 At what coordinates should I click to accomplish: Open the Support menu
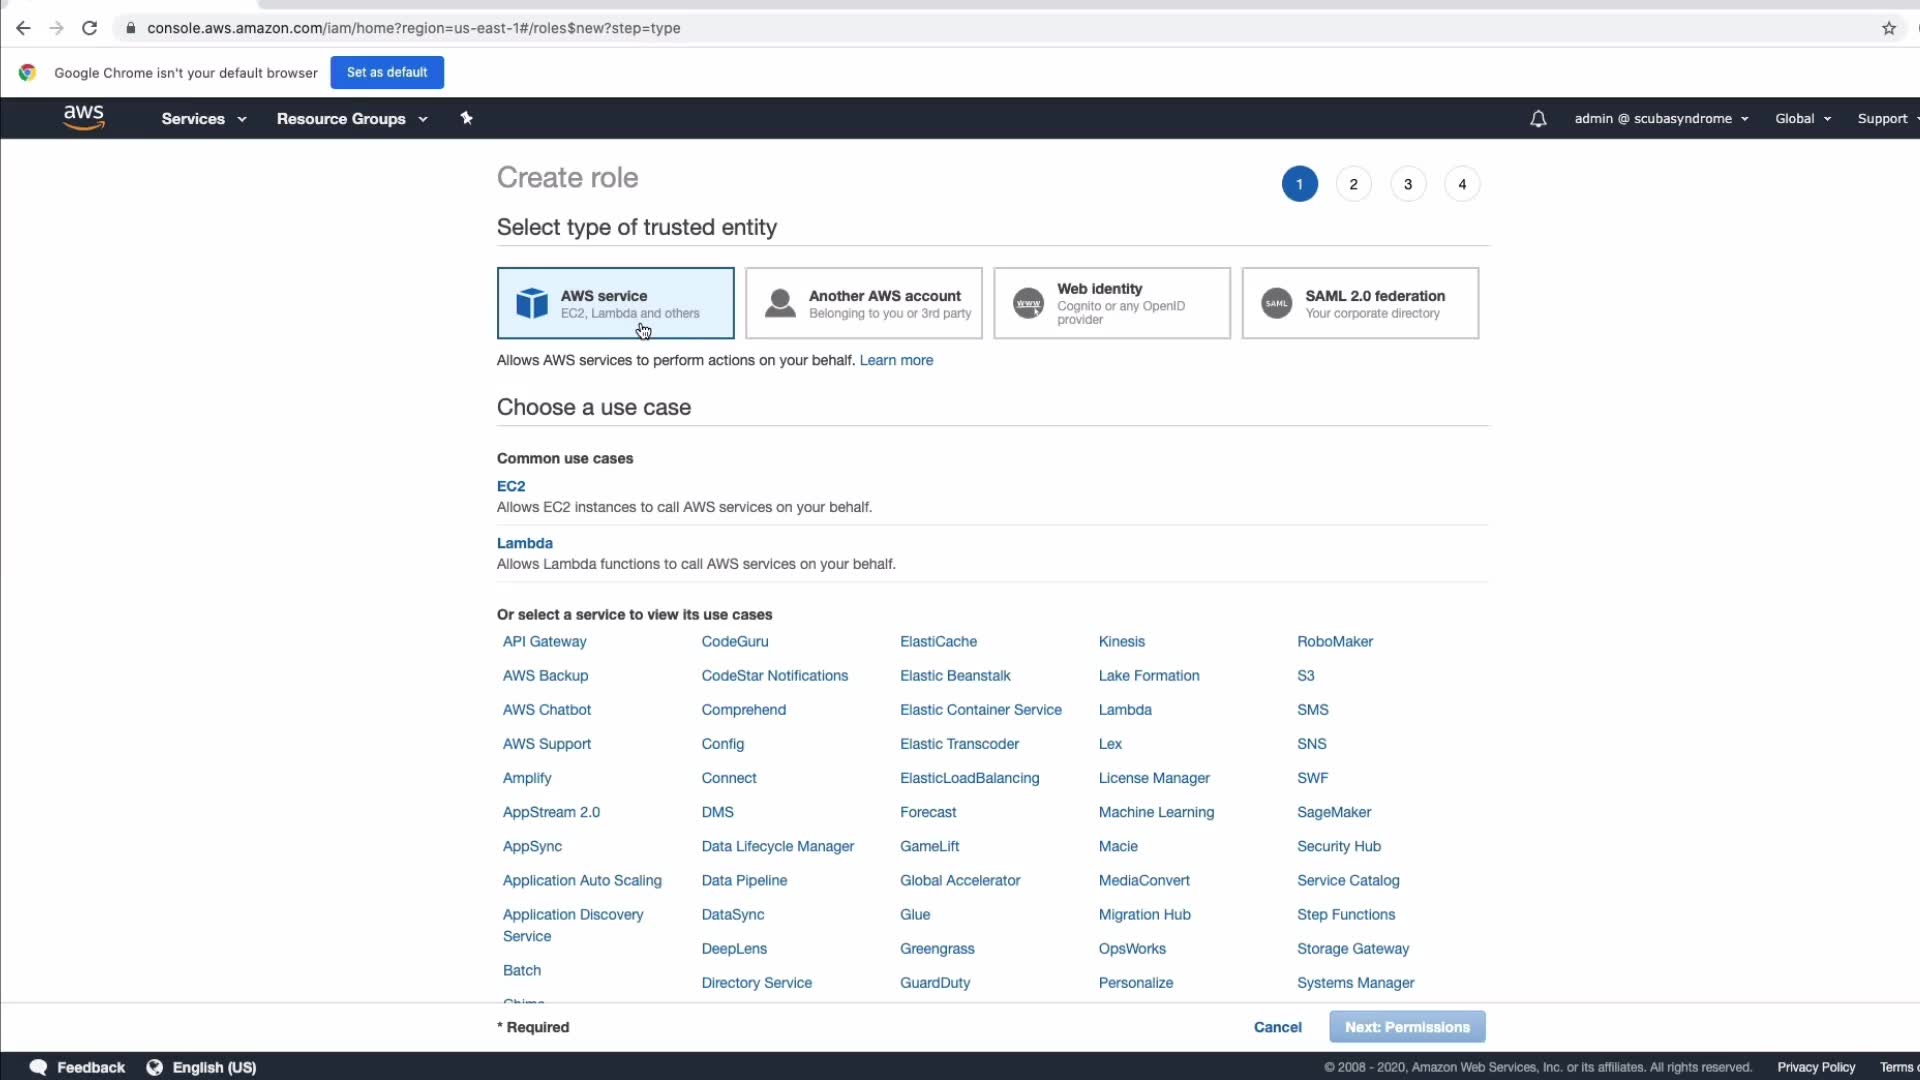[1885, 119]
